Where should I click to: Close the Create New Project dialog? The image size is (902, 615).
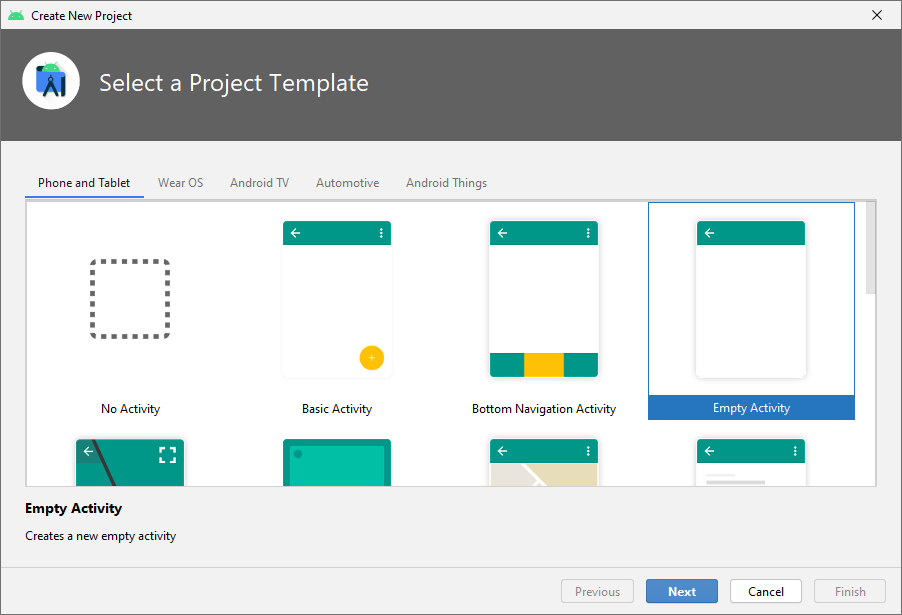(x=877, y=15)
